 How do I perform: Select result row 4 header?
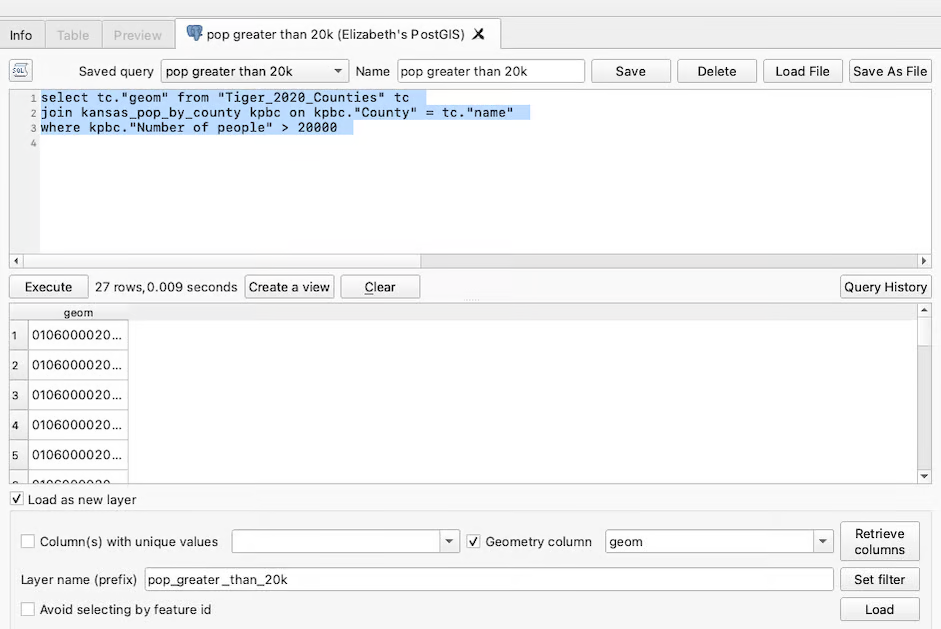click(19, 425)
